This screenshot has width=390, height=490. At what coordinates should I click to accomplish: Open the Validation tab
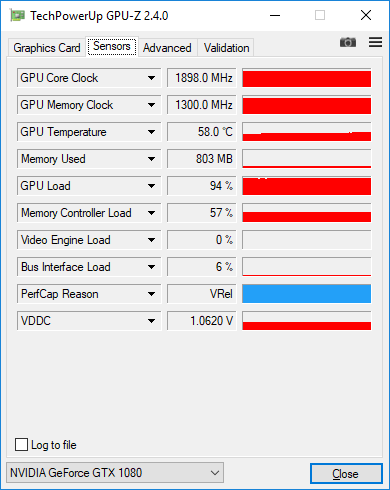click(x=226, y=48)
